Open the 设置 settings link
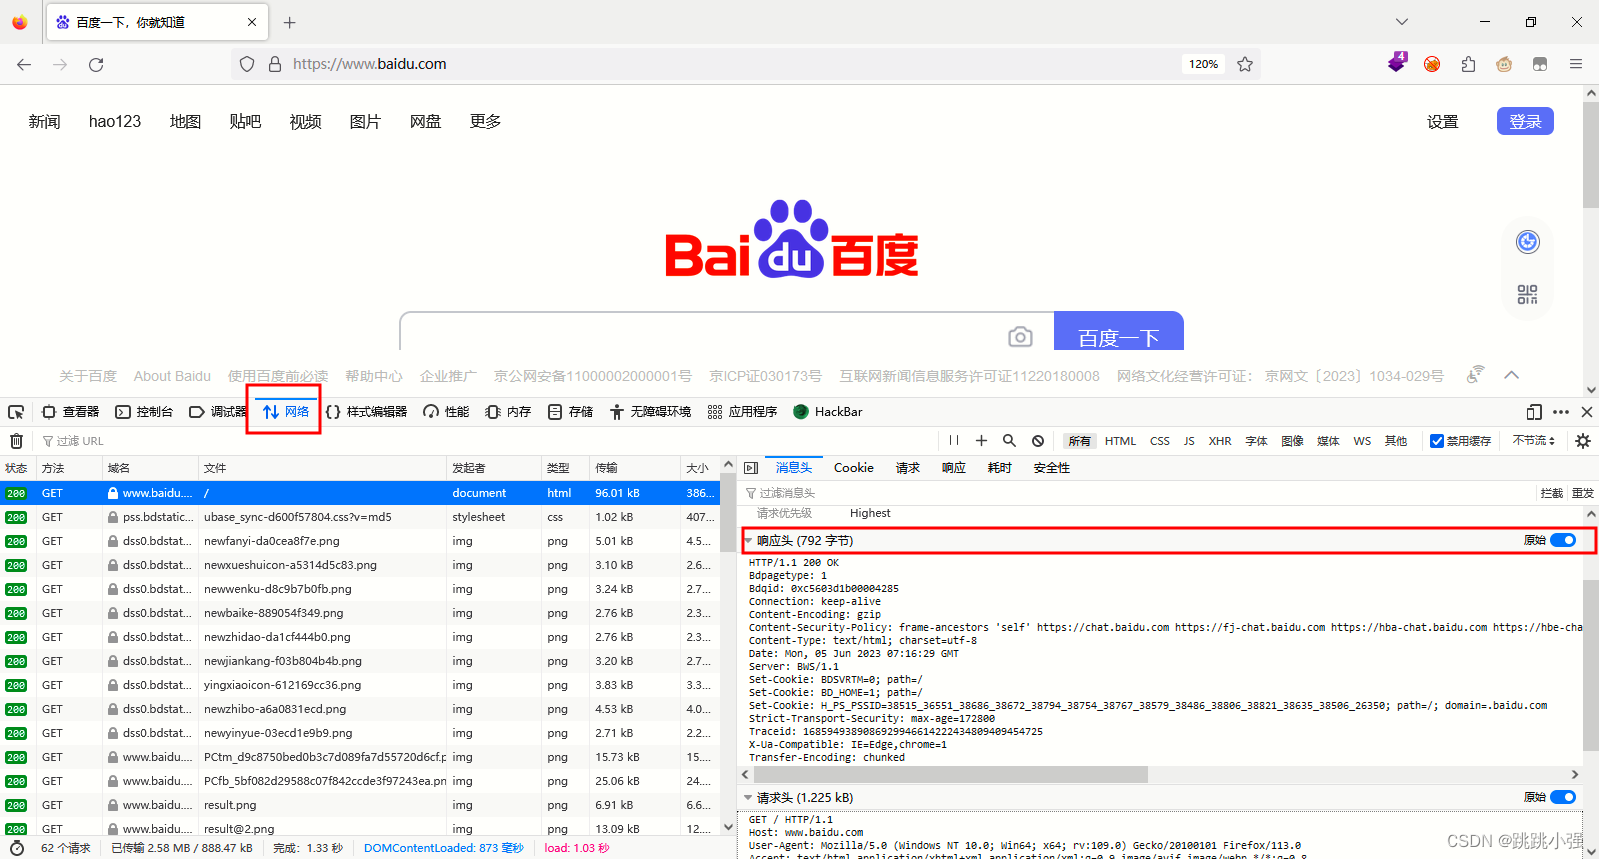Viewport: 1599px width, 859px height. click(x=1442, y=122)
